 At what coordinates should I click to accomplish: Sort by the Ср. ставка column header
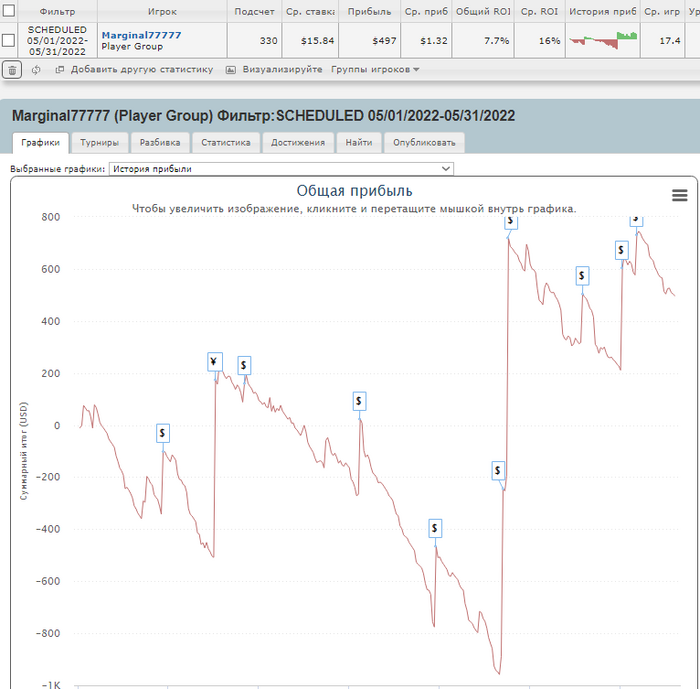(310, 12)
